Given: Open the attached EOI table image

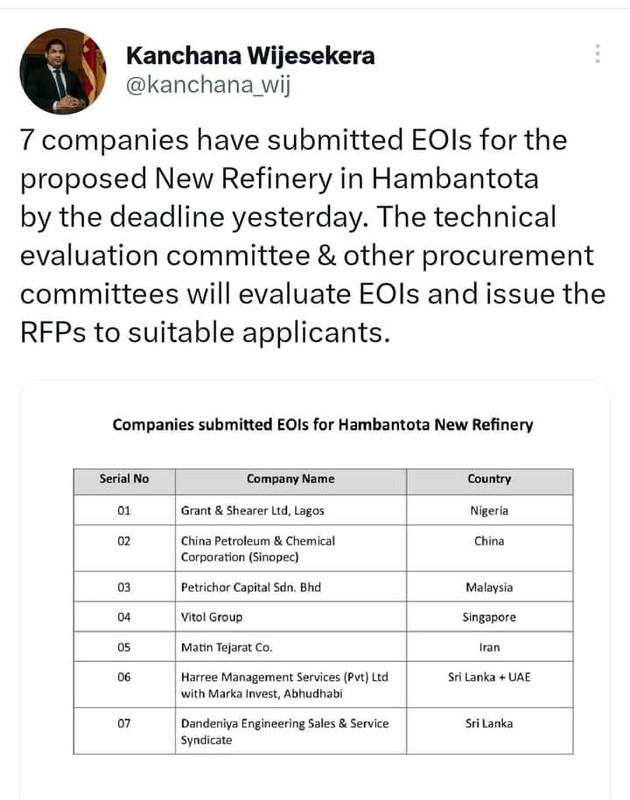Looking at the screenshot, I should click(x=315, y=589).
